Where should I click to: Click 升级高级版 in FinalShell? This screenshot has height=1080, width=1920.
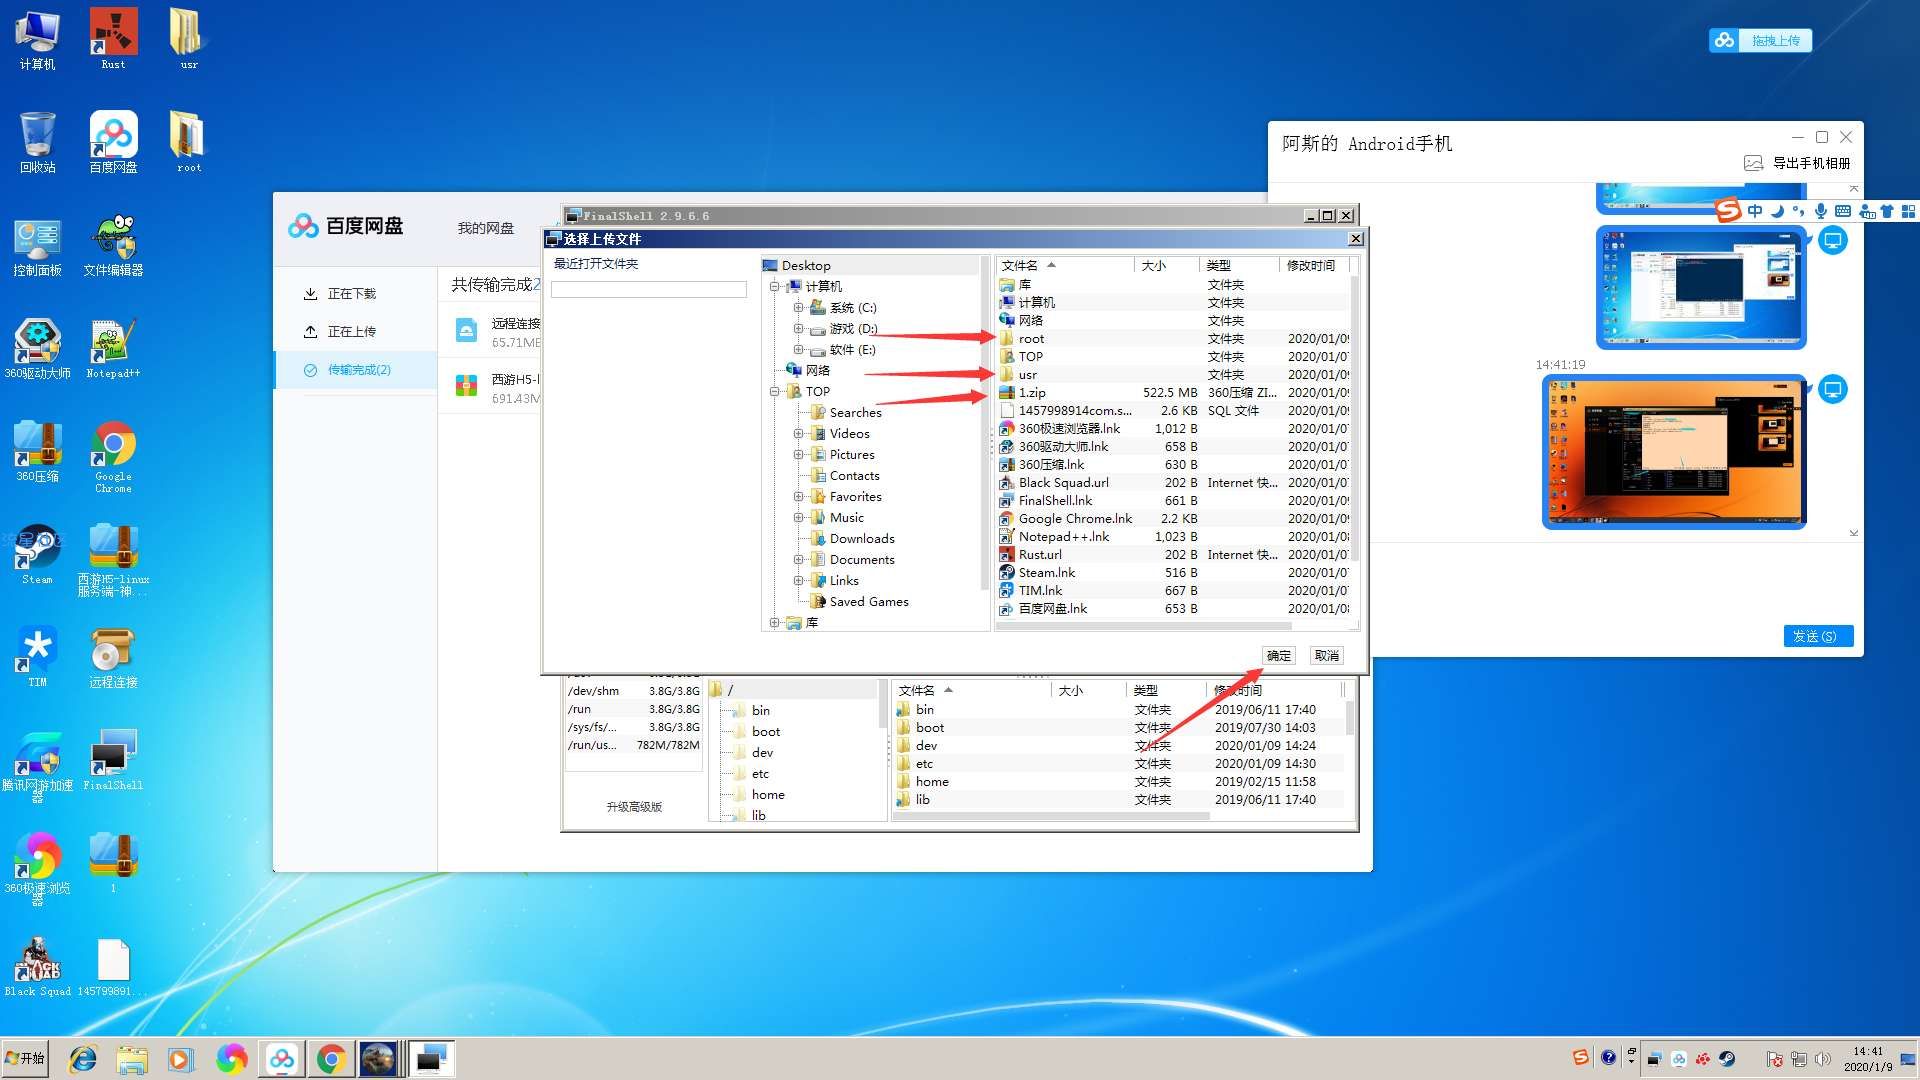click(634, 807)
